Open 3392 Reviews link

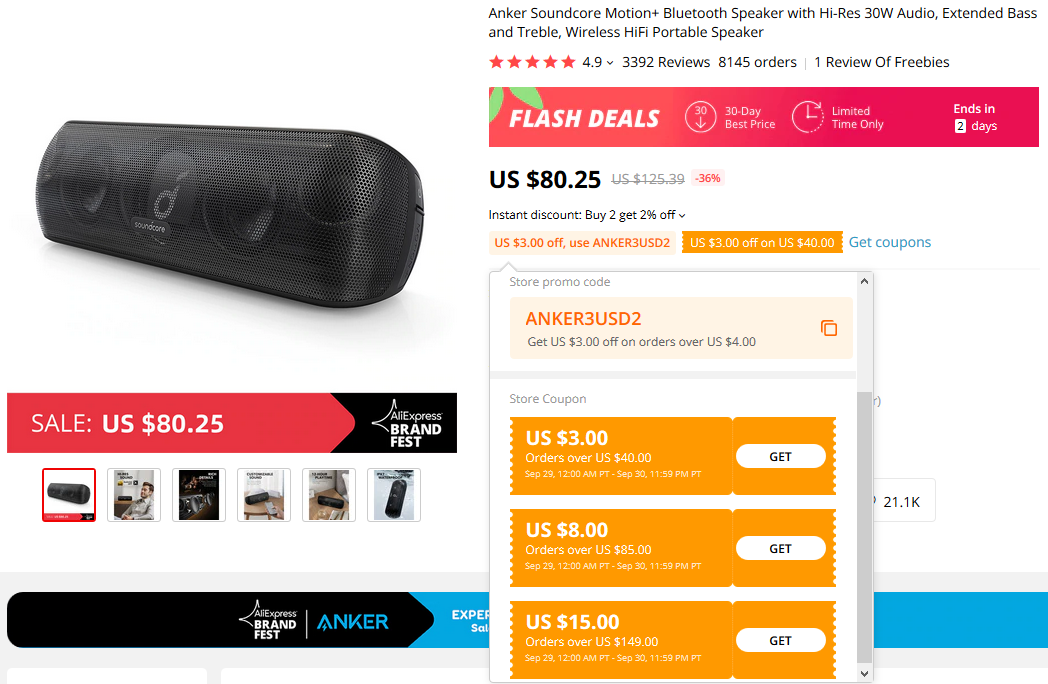[666, 62]
